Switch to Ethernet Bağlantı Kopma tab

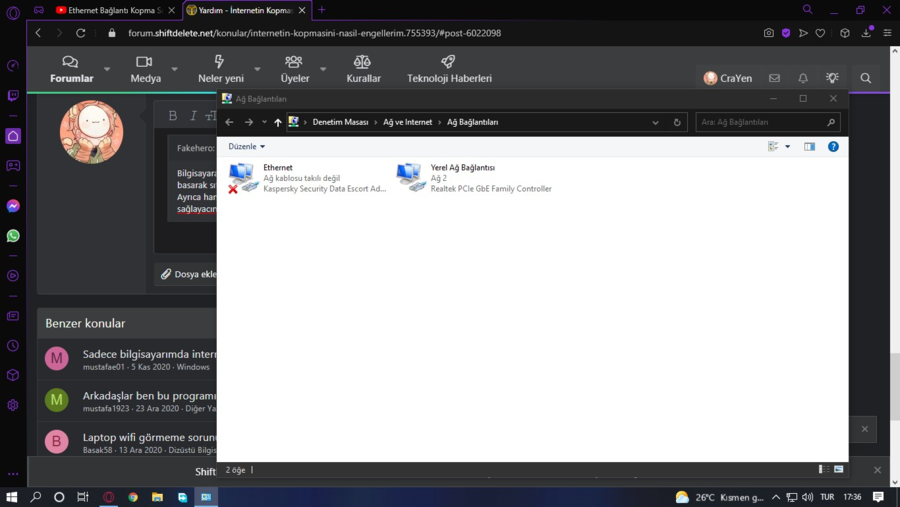(108, 10)
